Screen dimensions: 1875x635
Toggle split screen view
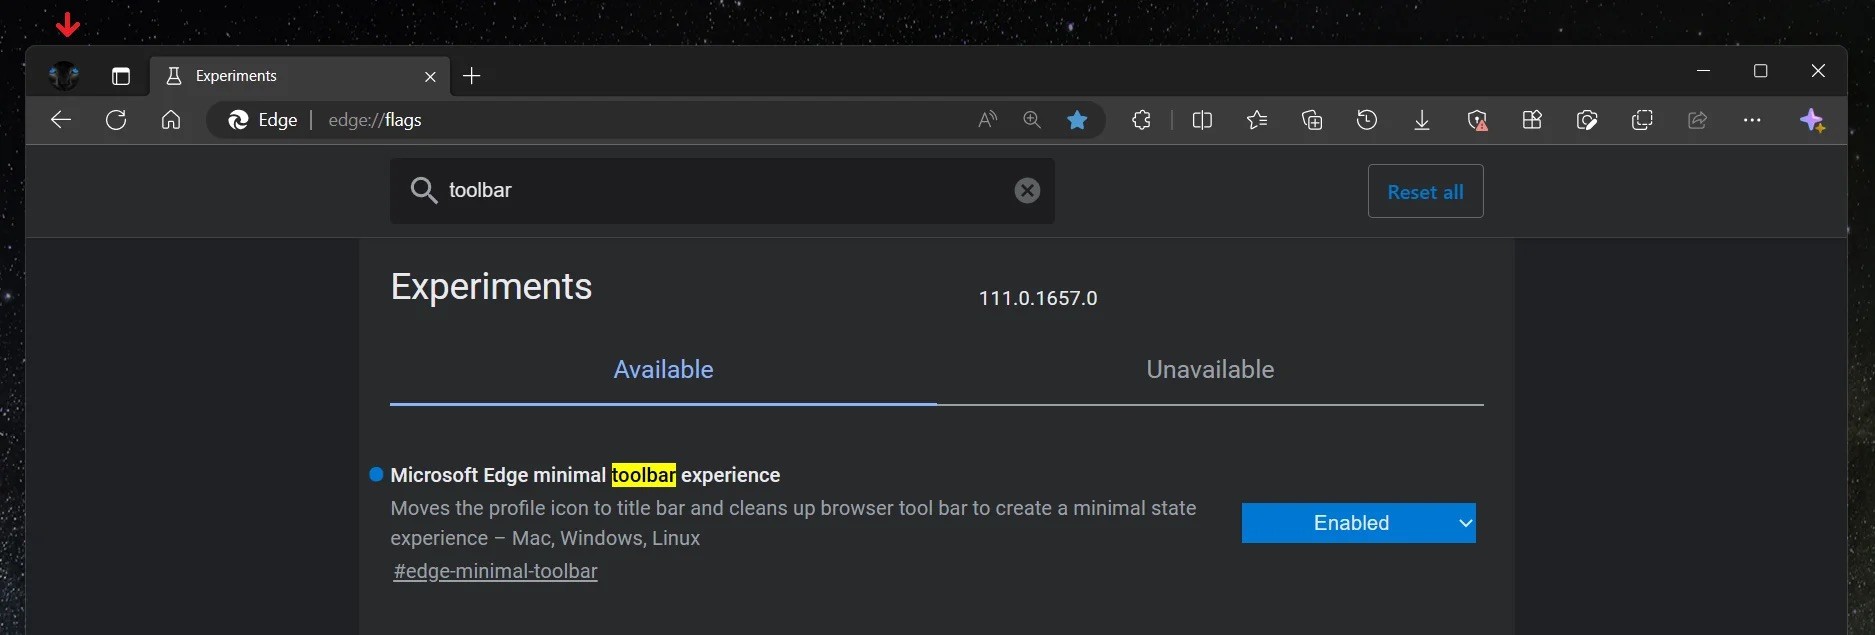1202,120
